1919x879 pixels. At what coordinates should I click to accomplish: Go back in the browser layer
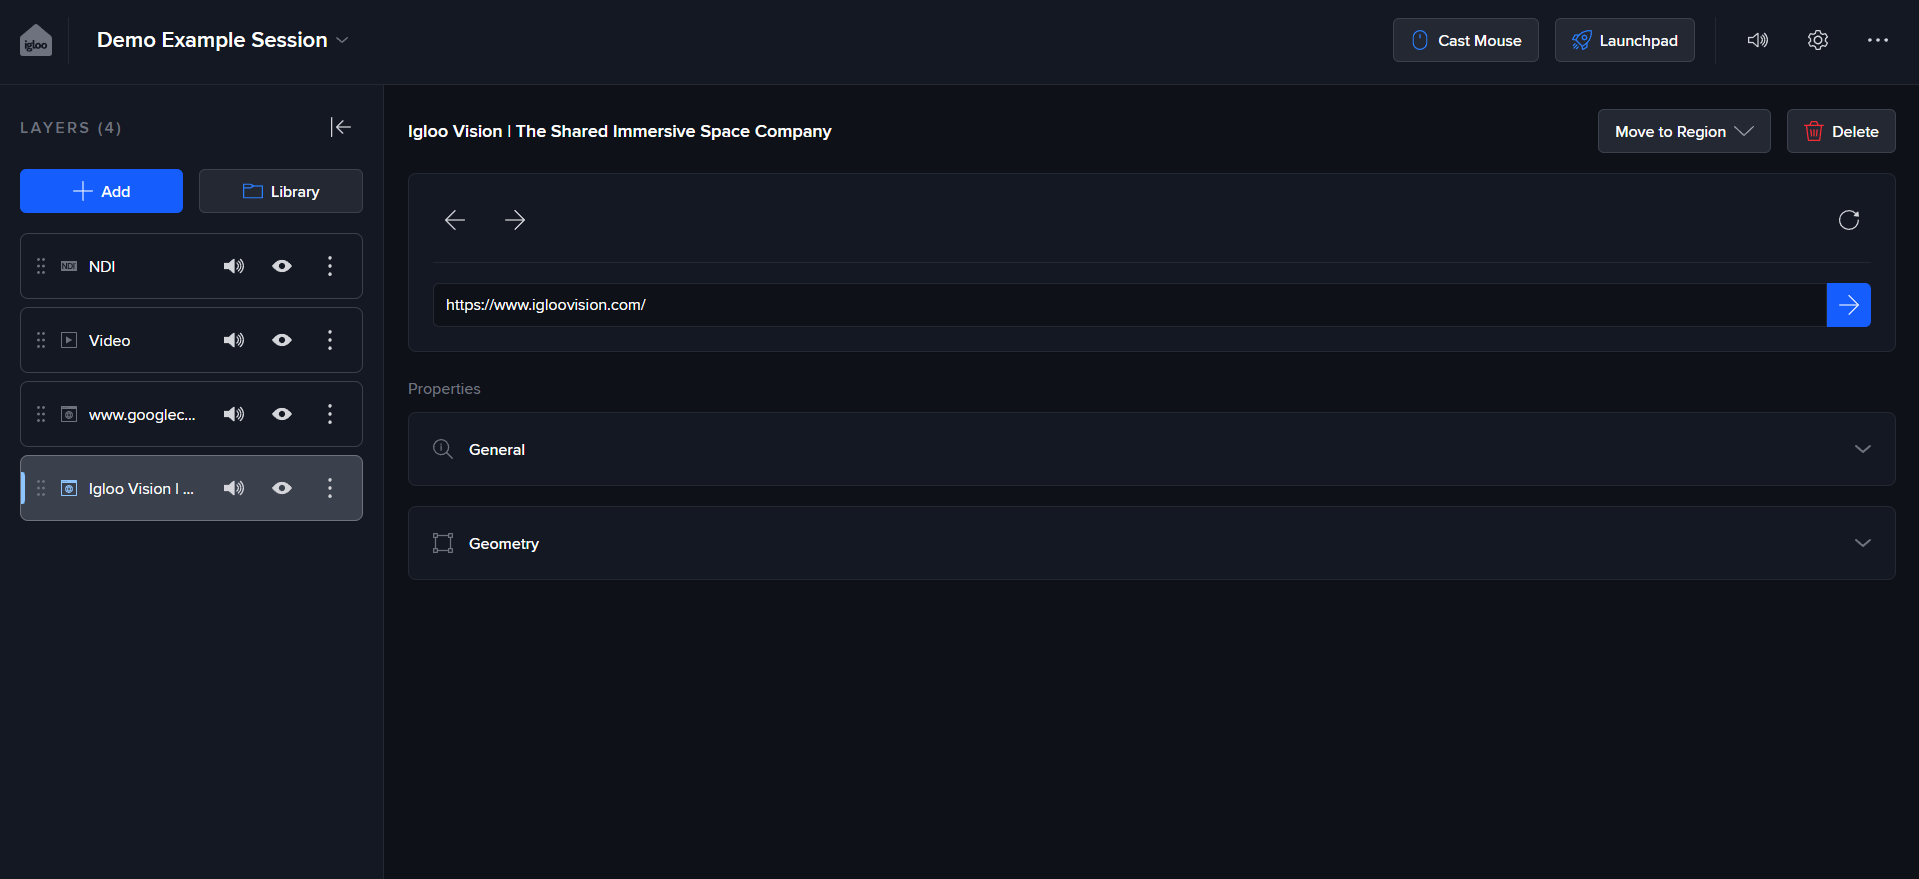(455, 220)
